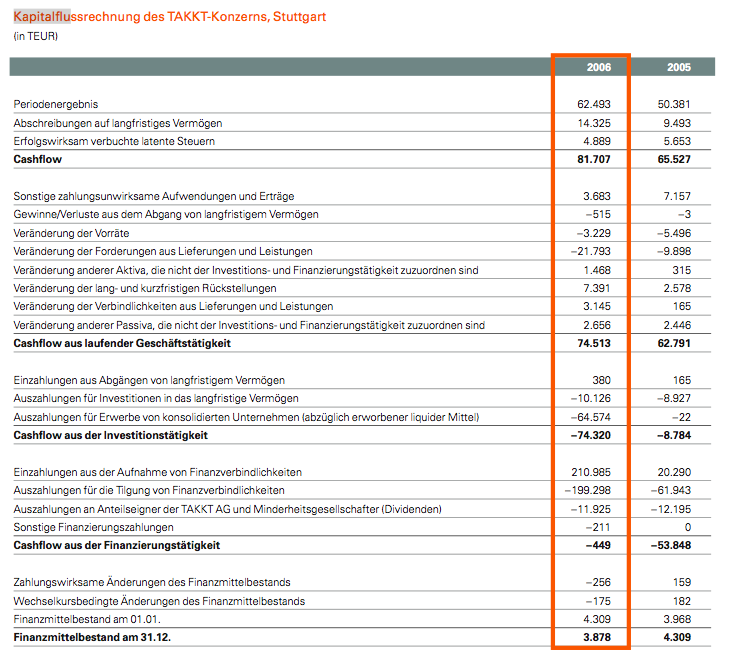Click the Cashflow 2006 total 81.707

[x=594, y=160]
